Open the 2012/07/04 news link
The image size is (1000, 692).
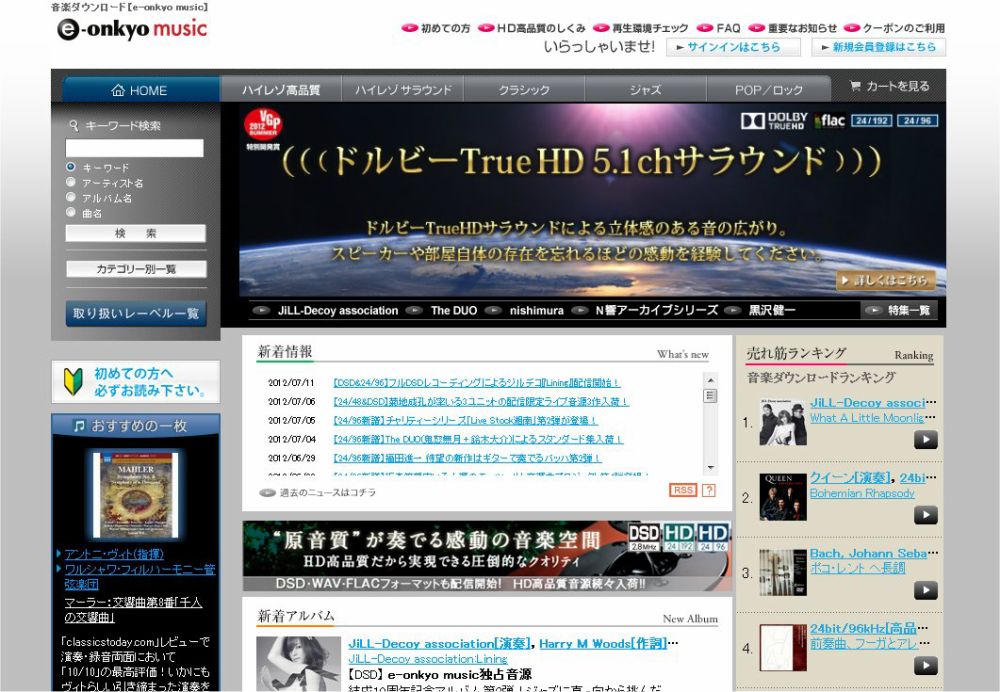point(478,439)
